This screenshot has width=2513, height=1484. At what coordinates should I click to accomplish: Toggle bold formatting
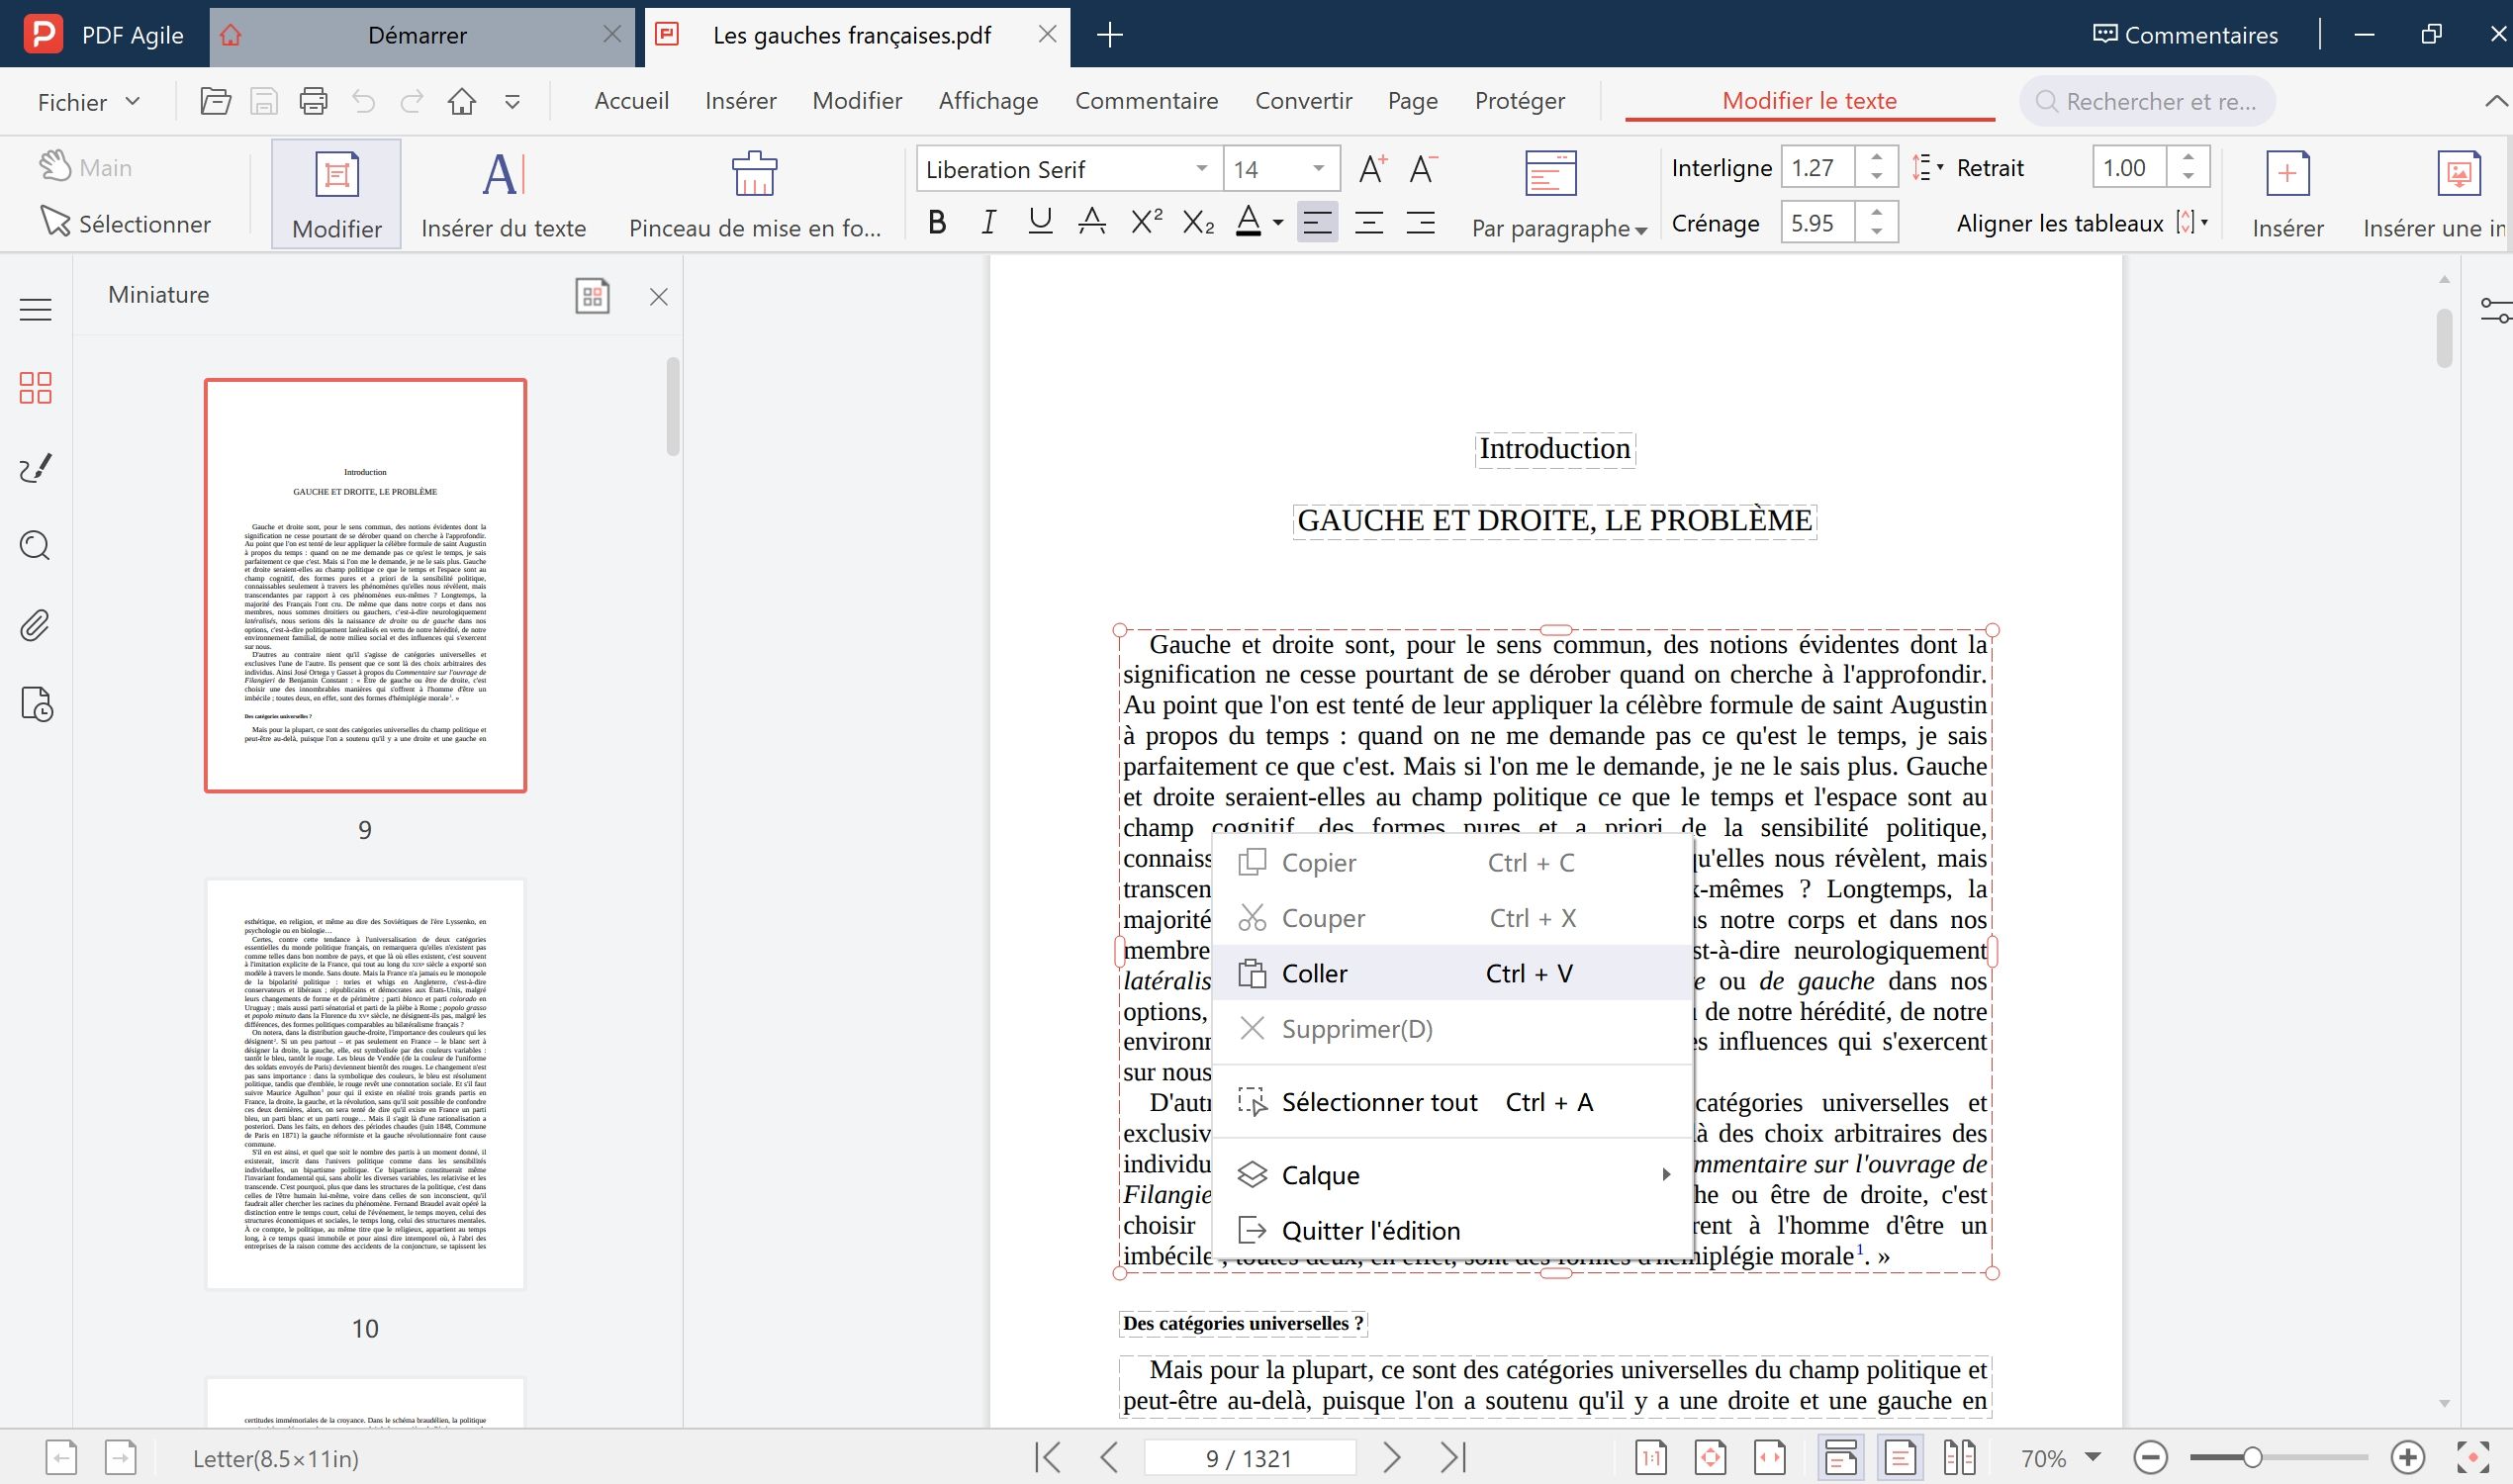(937, 221)
